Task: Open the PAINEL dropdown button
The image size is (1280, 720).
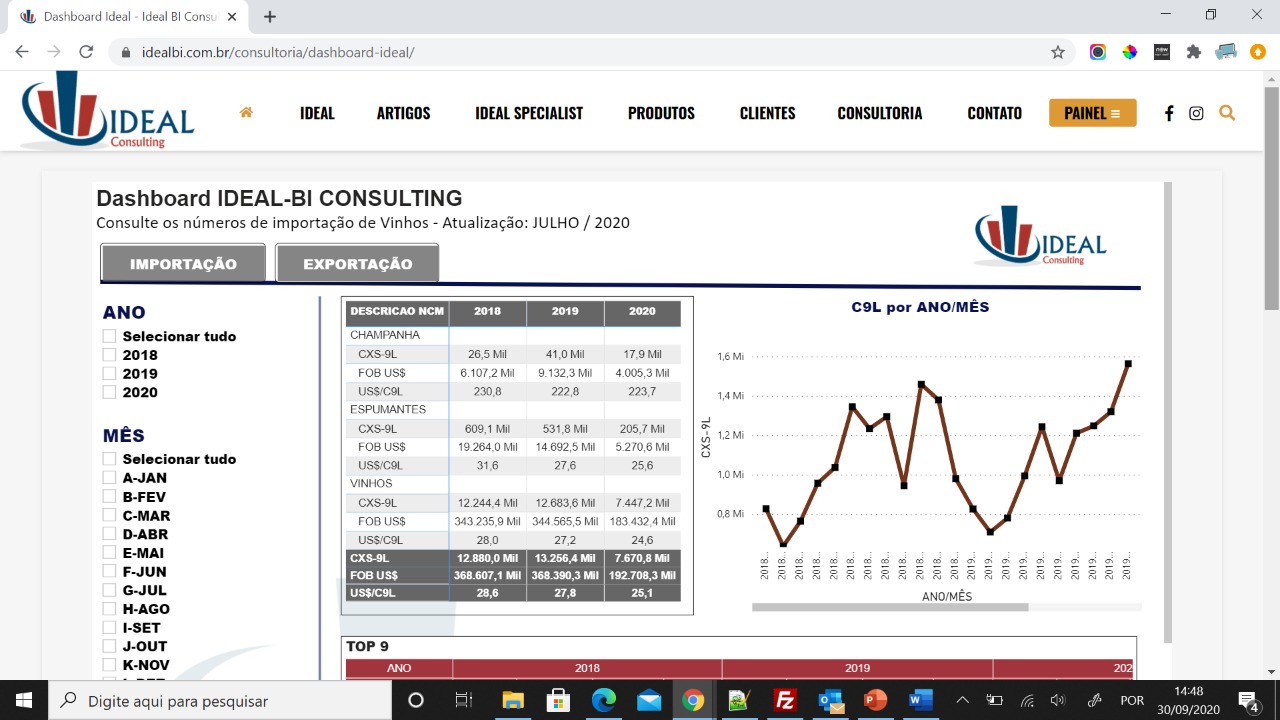Action: click(x=1093, y=113)
